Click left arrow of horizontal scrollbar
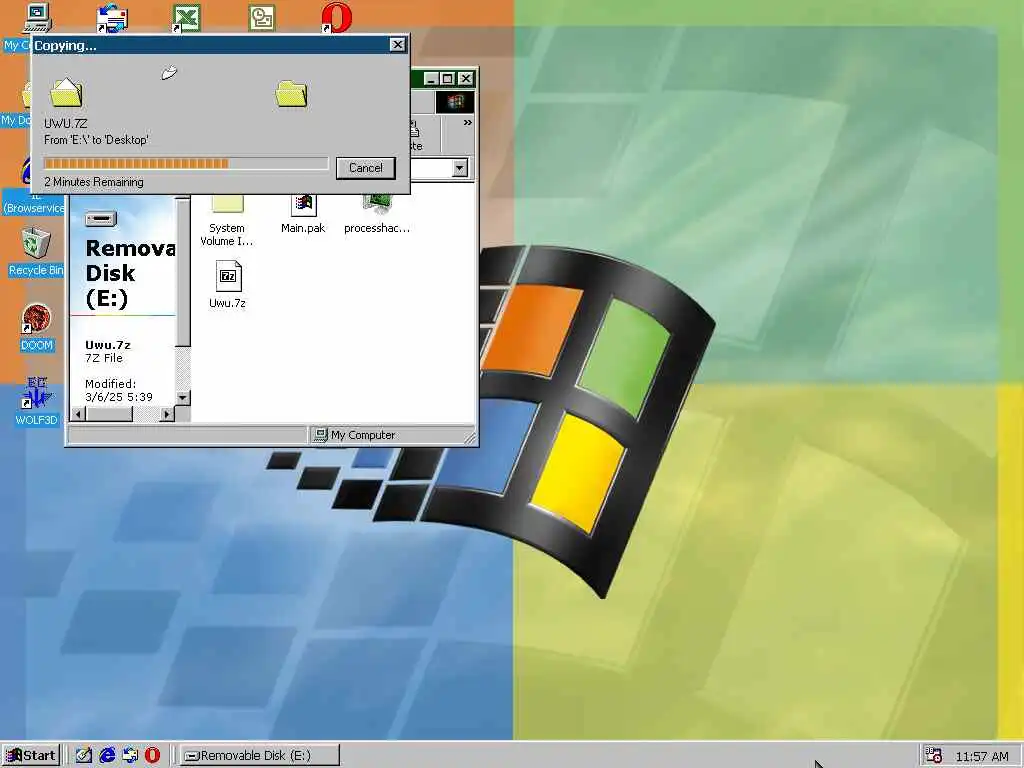 [x=78, y=414]
